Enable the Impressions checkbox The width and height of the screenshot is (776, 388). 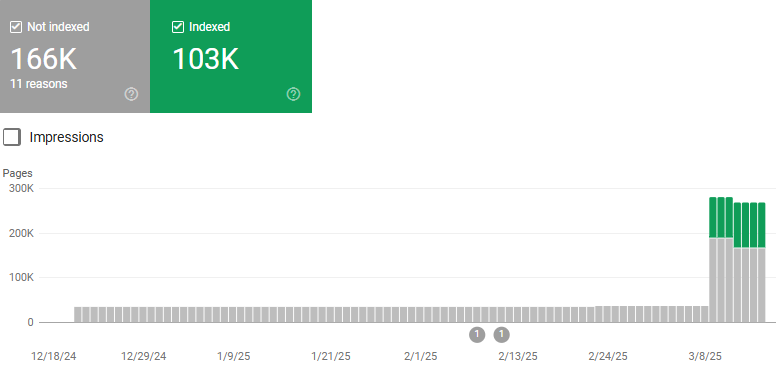tap(12, 137)
